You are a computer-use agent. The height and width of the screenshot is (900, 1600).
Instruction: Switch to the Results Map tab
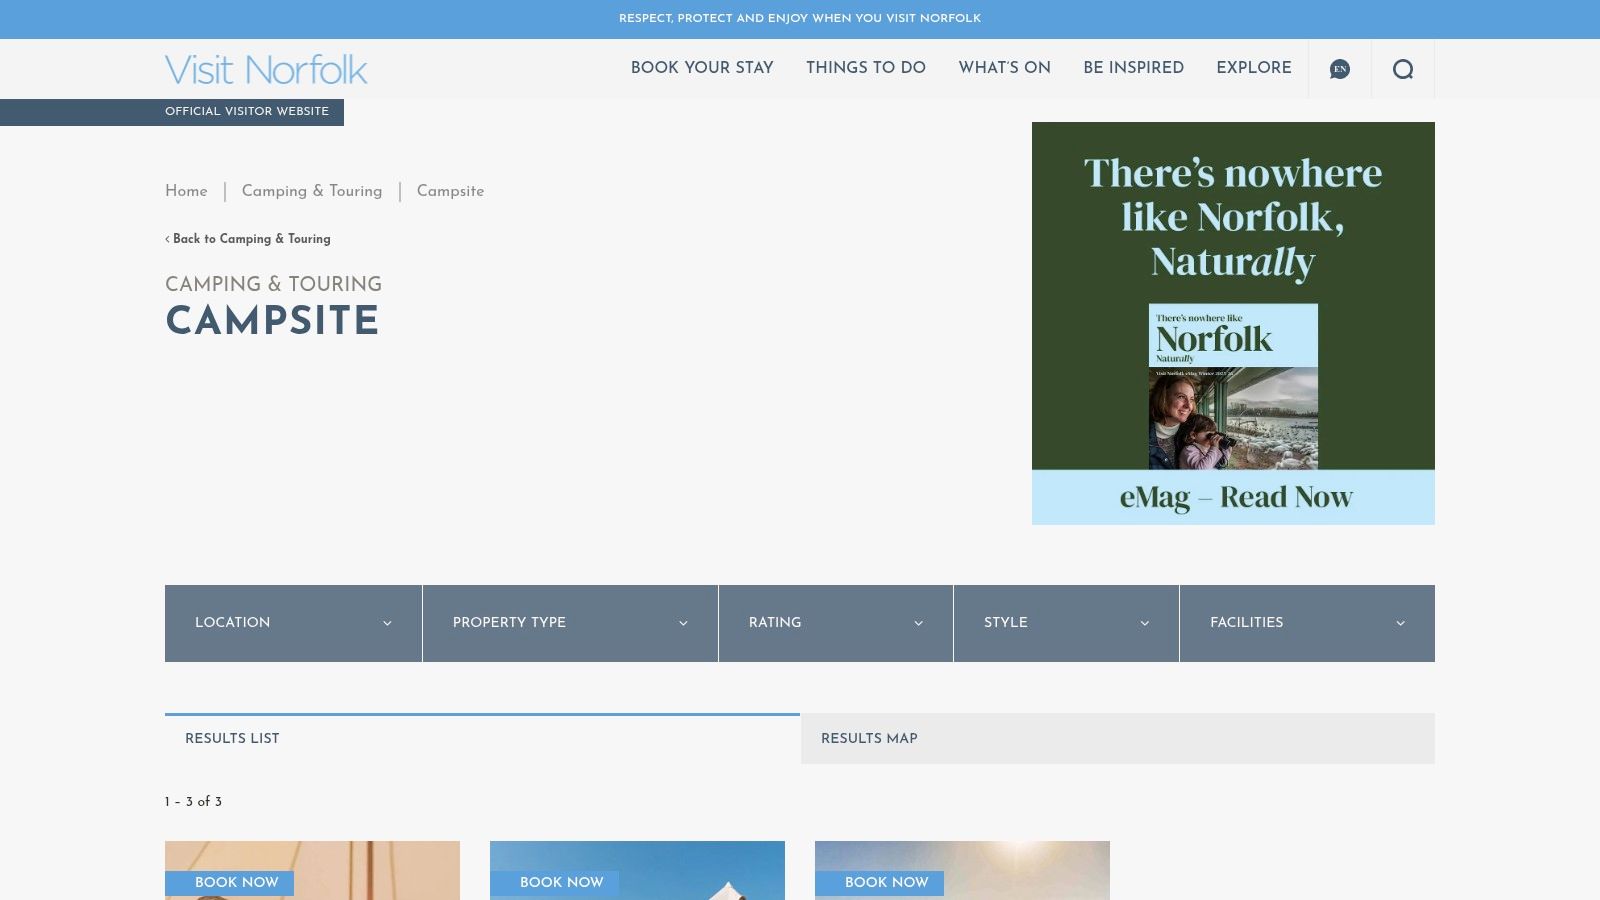pos(868,739)
